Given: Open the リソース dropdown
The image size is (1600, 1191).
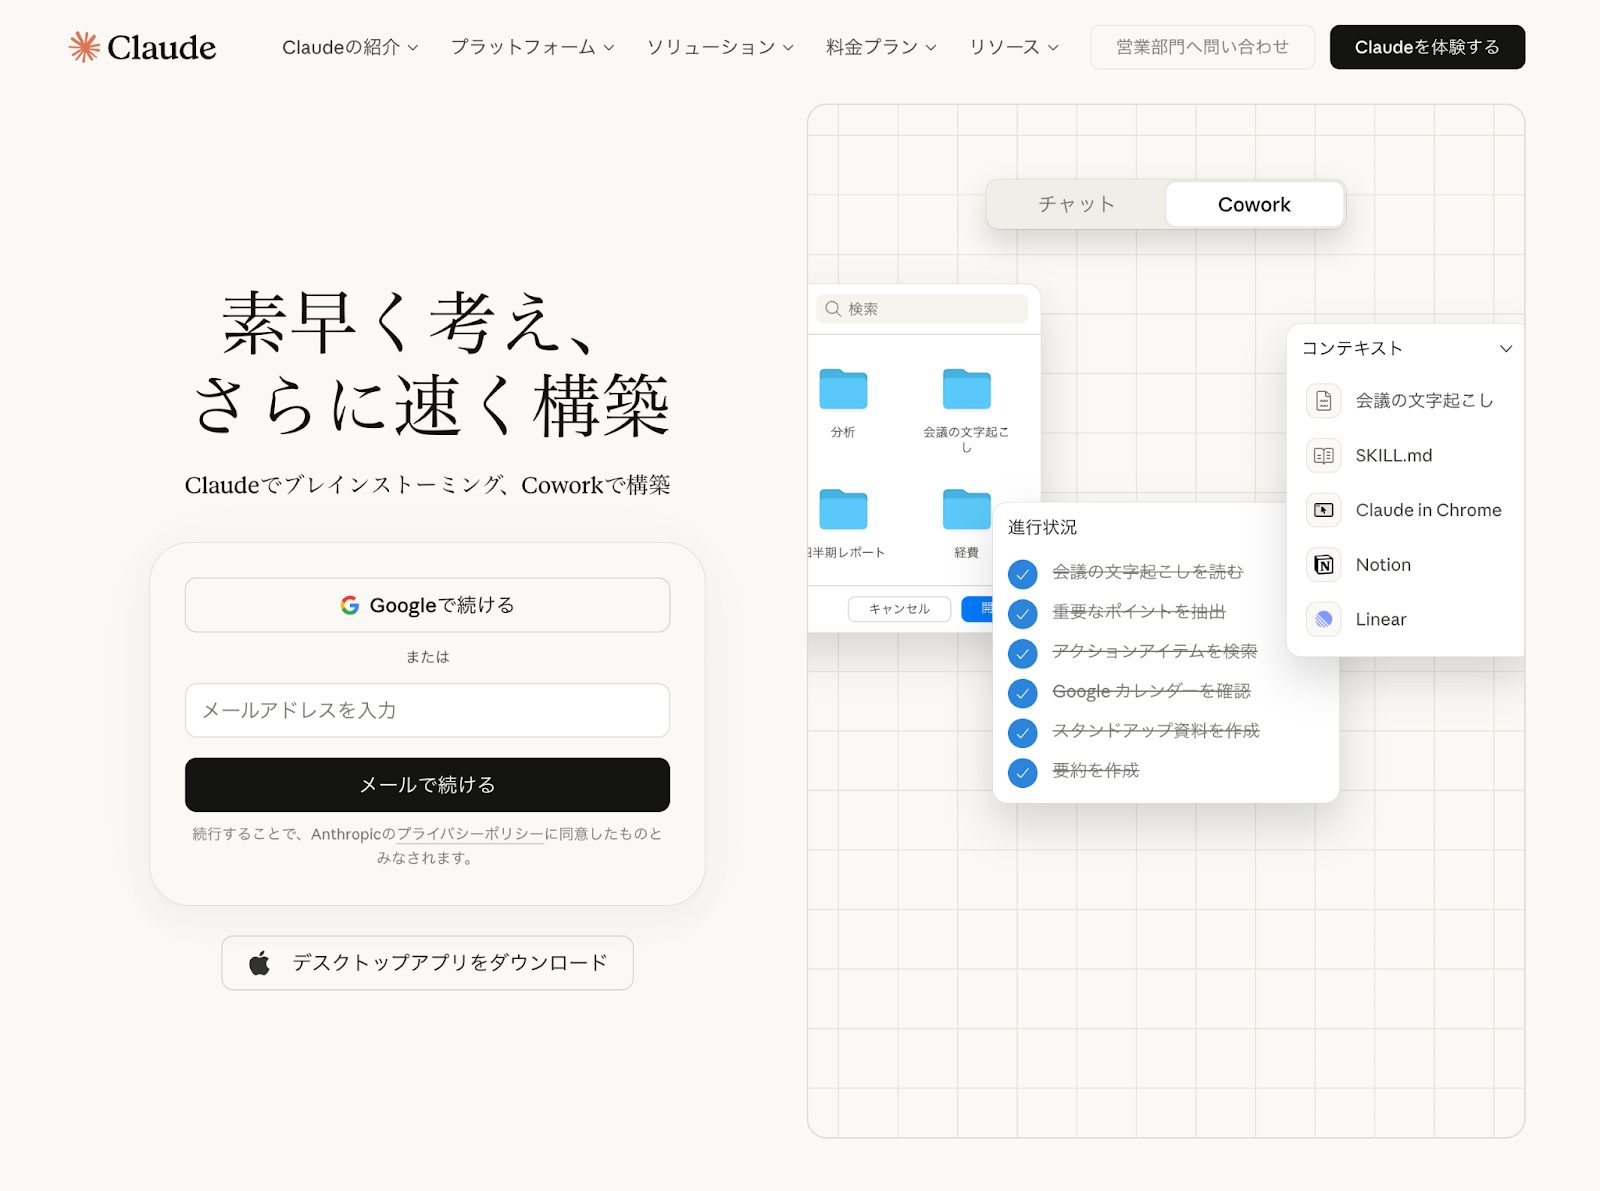Looking at the screenshot, I should point(1012,46).
